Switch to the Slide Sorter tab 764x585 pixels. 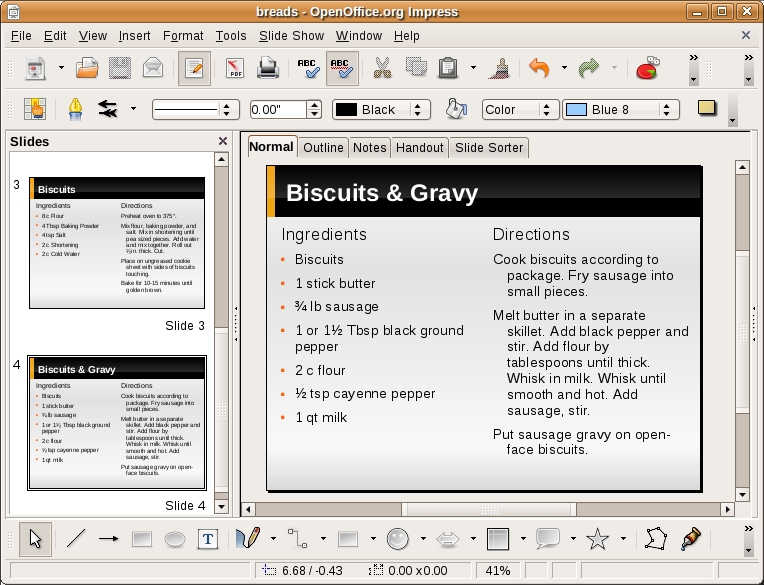coord(488,147)
